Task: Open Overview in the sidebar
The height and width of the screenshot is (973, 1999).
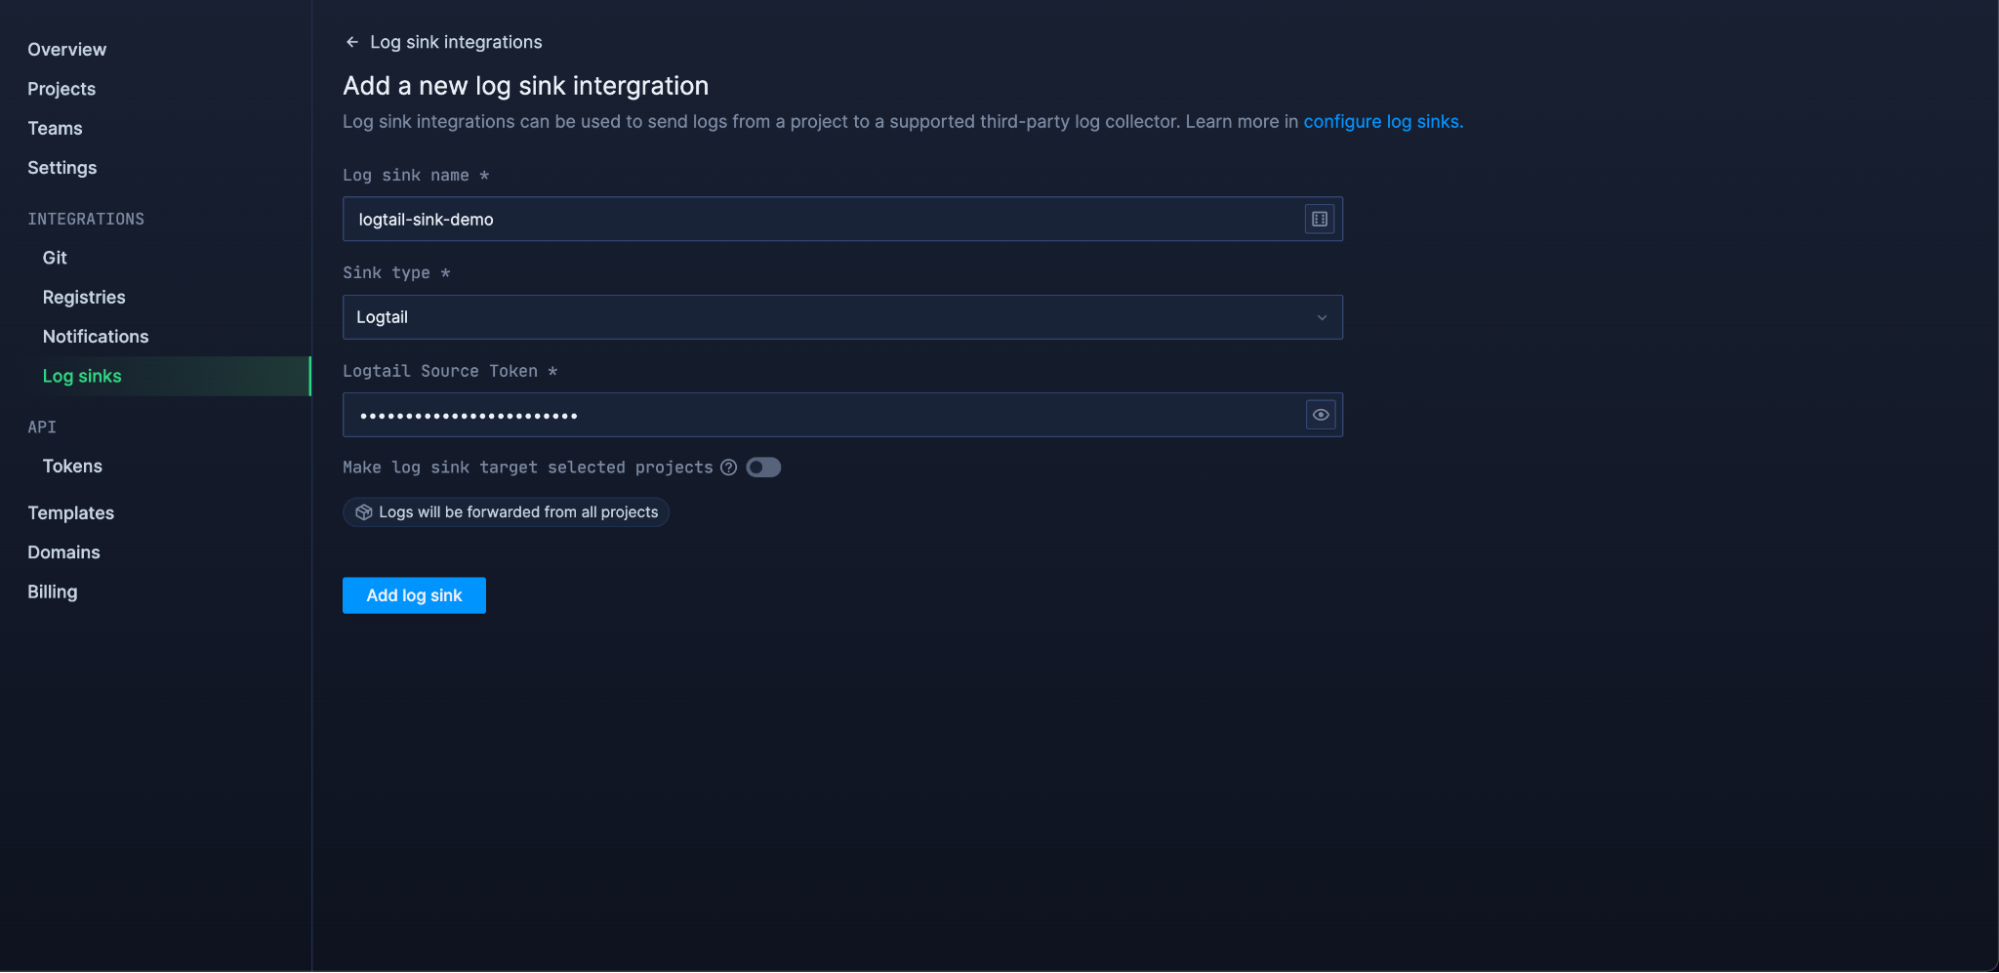Action: pyautogui.click(x=67, y=49)
